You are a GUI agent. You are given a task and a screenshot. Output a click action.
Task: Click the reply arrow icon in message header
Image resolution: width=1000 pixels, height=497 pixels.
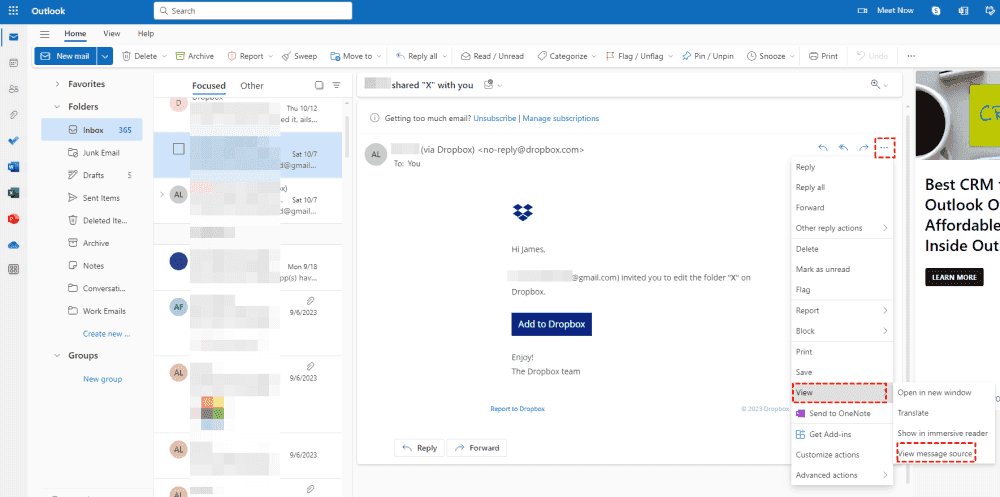click(823, 148)
